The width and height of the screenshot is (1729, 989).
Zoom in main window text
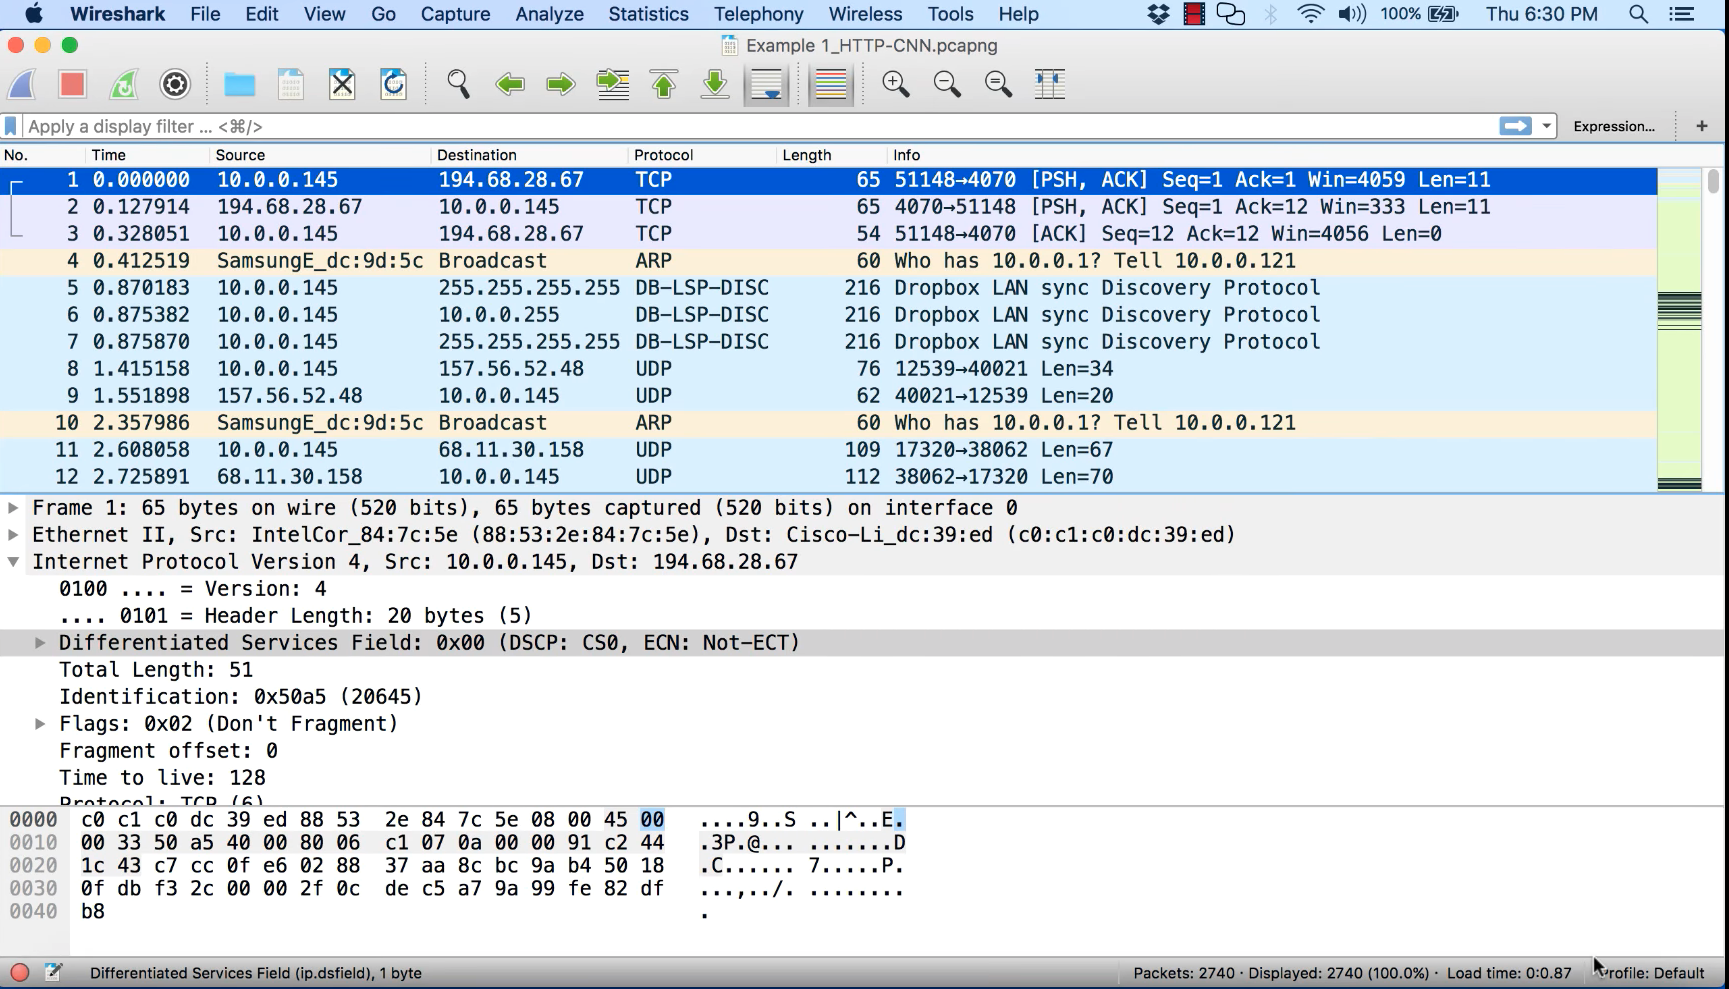pos(896,85)
